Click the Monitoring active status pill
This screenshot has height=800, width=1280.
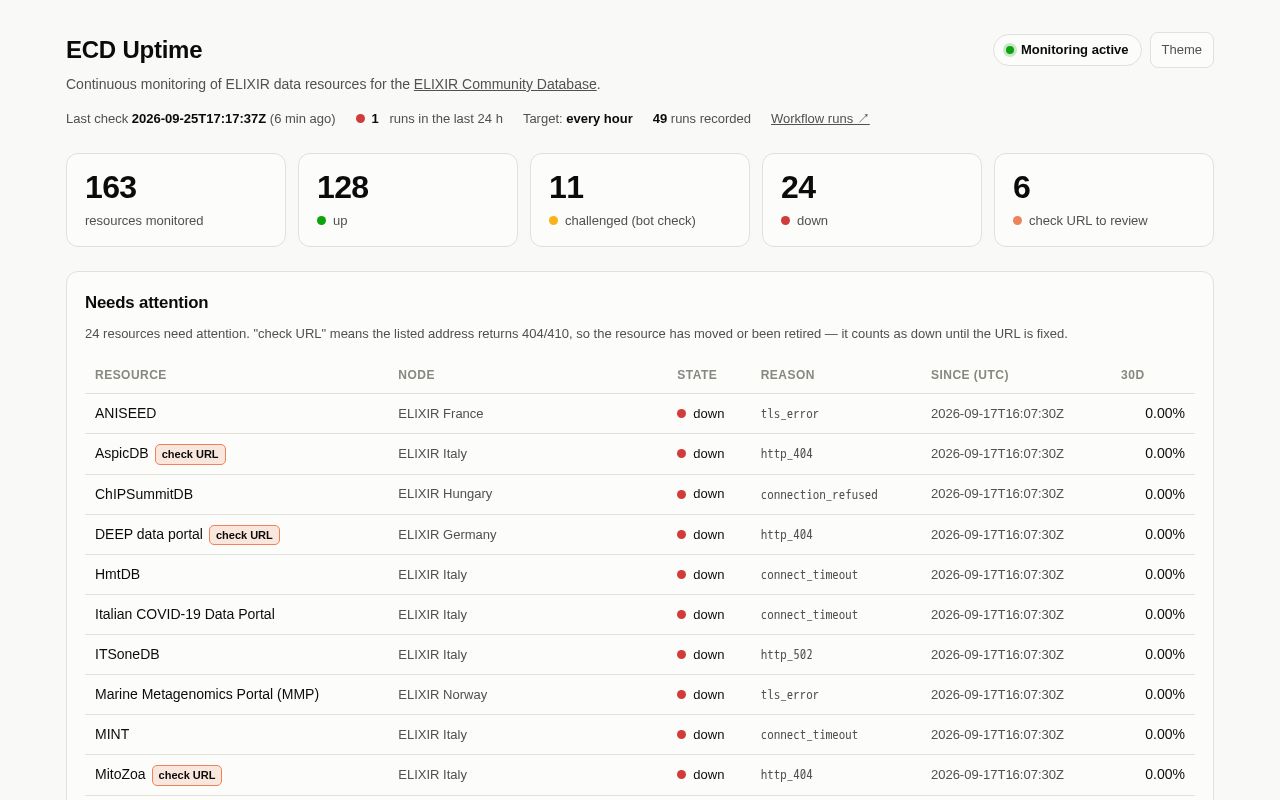coord(1067,50)
